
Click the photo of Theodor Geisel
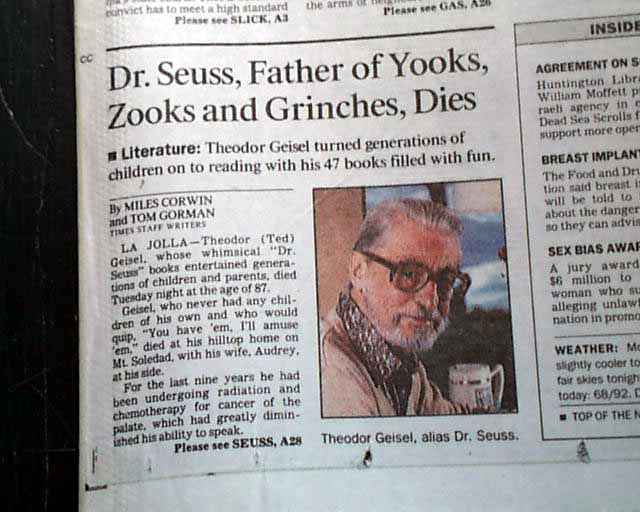click(x=415, y=298)
